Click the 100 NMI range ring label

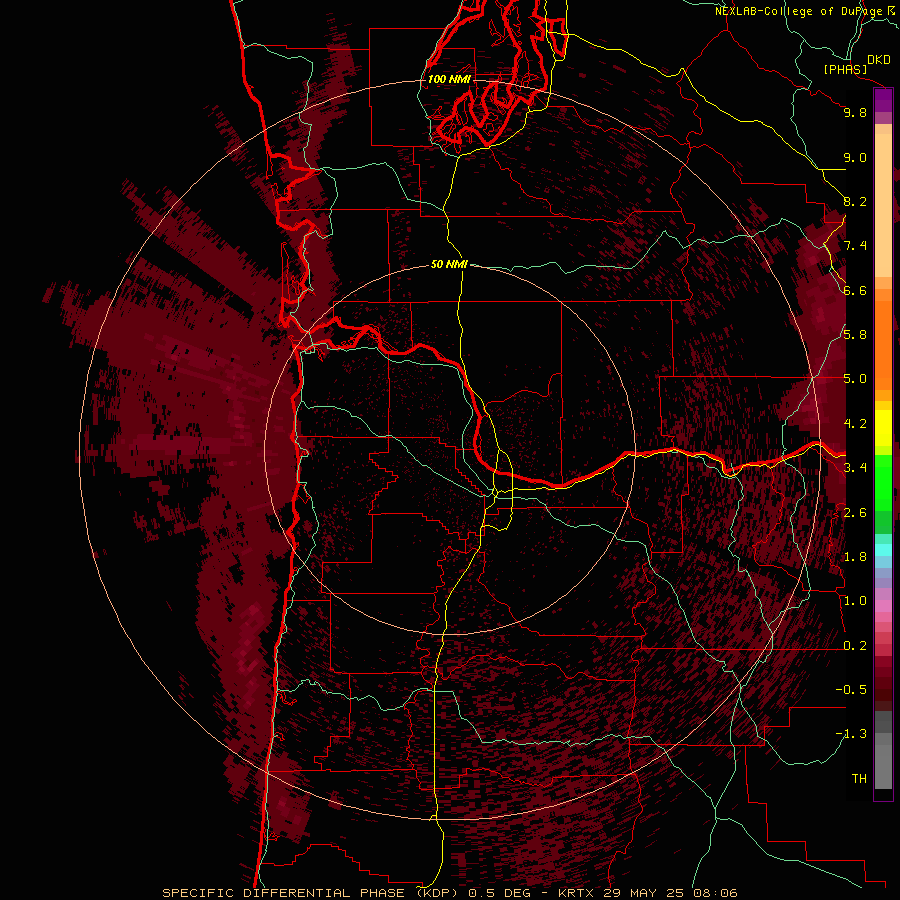tap(449, 79)
